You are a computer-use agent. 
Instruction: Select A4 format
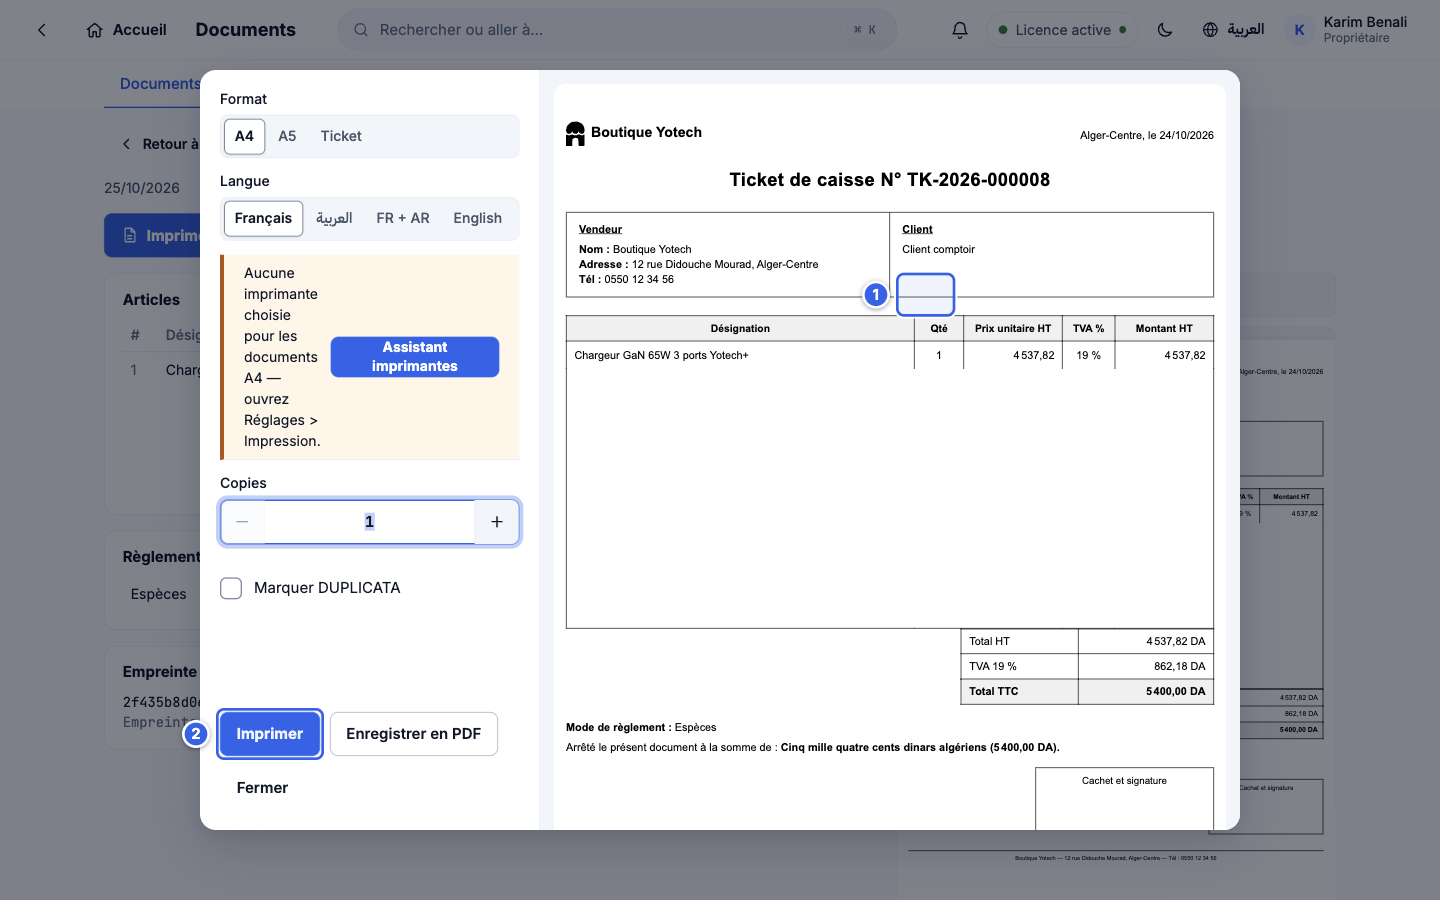click(x=244, y=136)
